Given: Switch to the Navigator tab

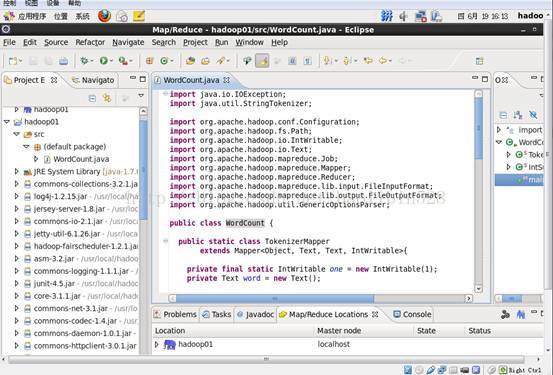Looking at the screenshot, I should pyautogui.click(x=93, y=80).
